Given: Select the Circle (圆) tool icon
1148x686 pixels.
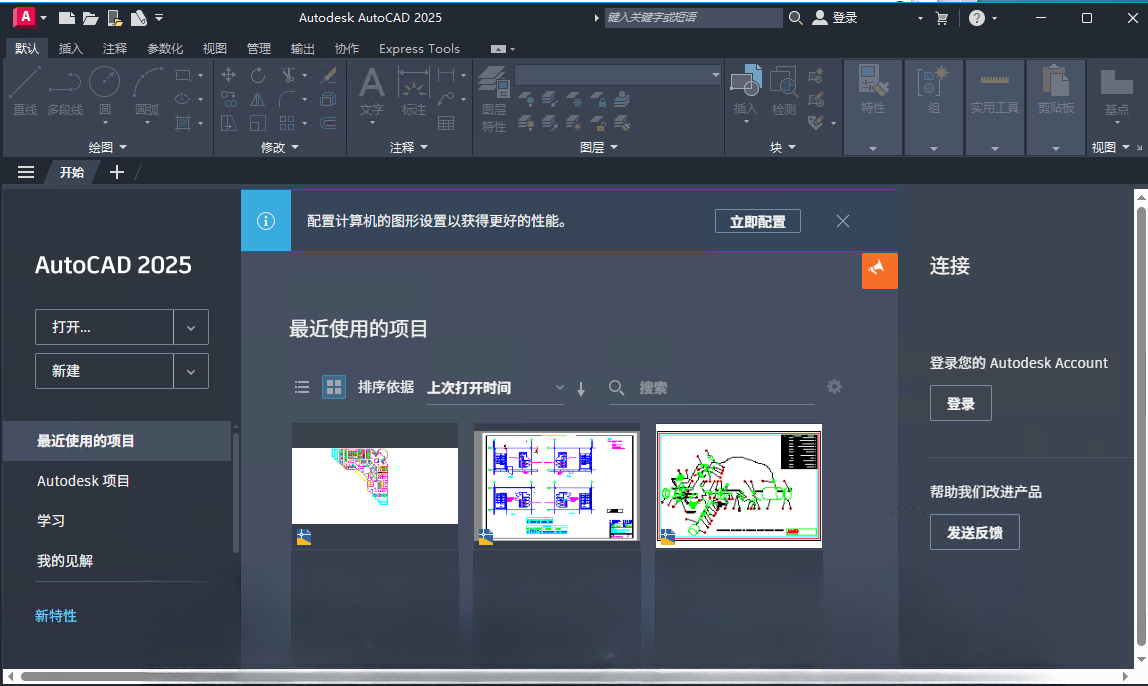Looking at the screenshot, I should 105,81.
